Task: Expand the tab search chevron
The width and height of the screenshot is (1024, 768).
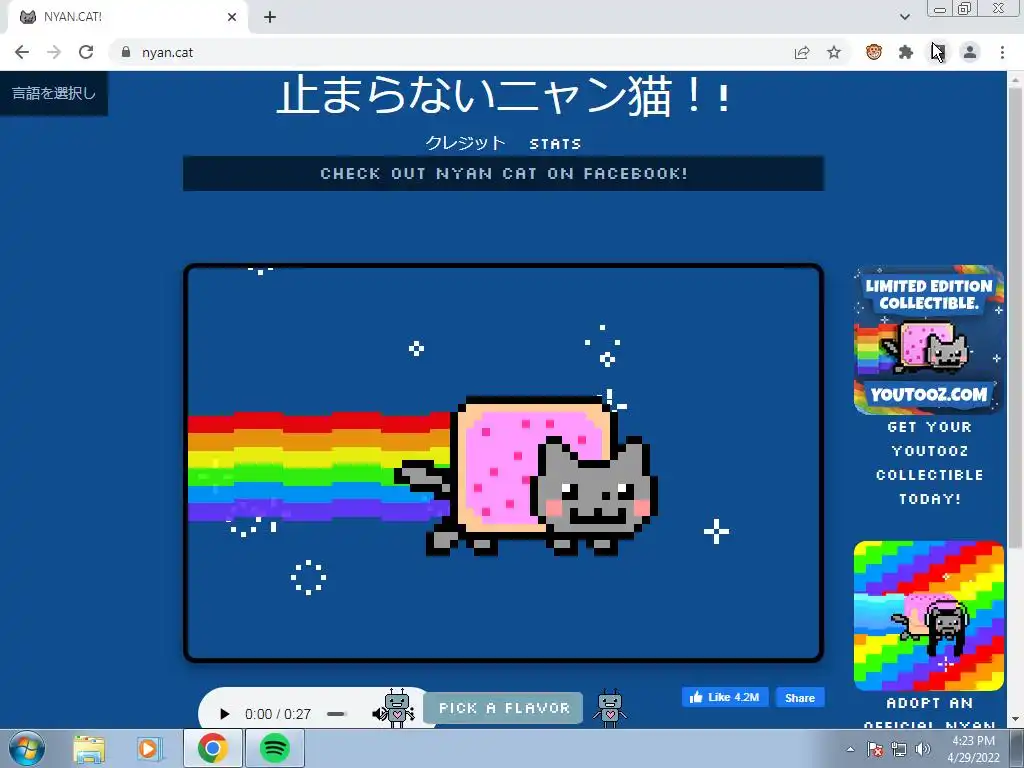Action: tap(904, 17)
